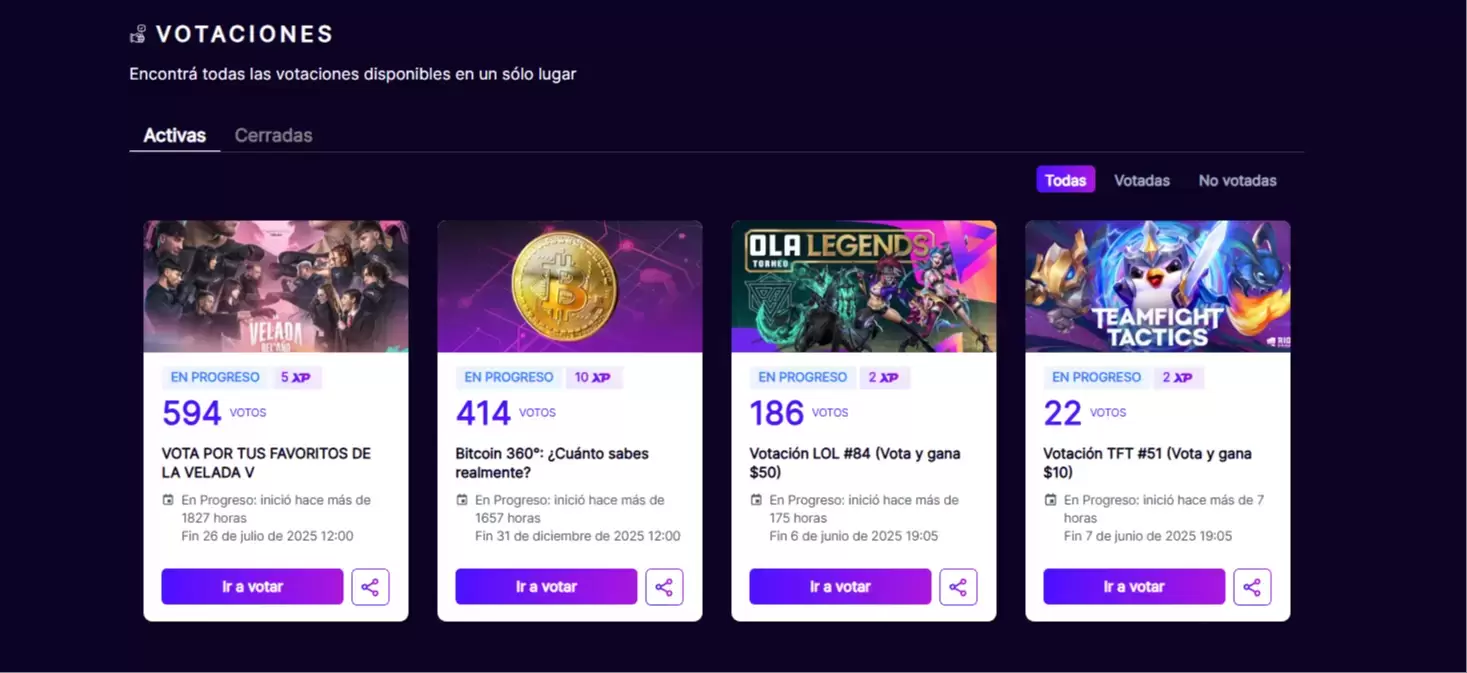Share the La Velada V voting card
The image size is (1467, 673).
370,587
